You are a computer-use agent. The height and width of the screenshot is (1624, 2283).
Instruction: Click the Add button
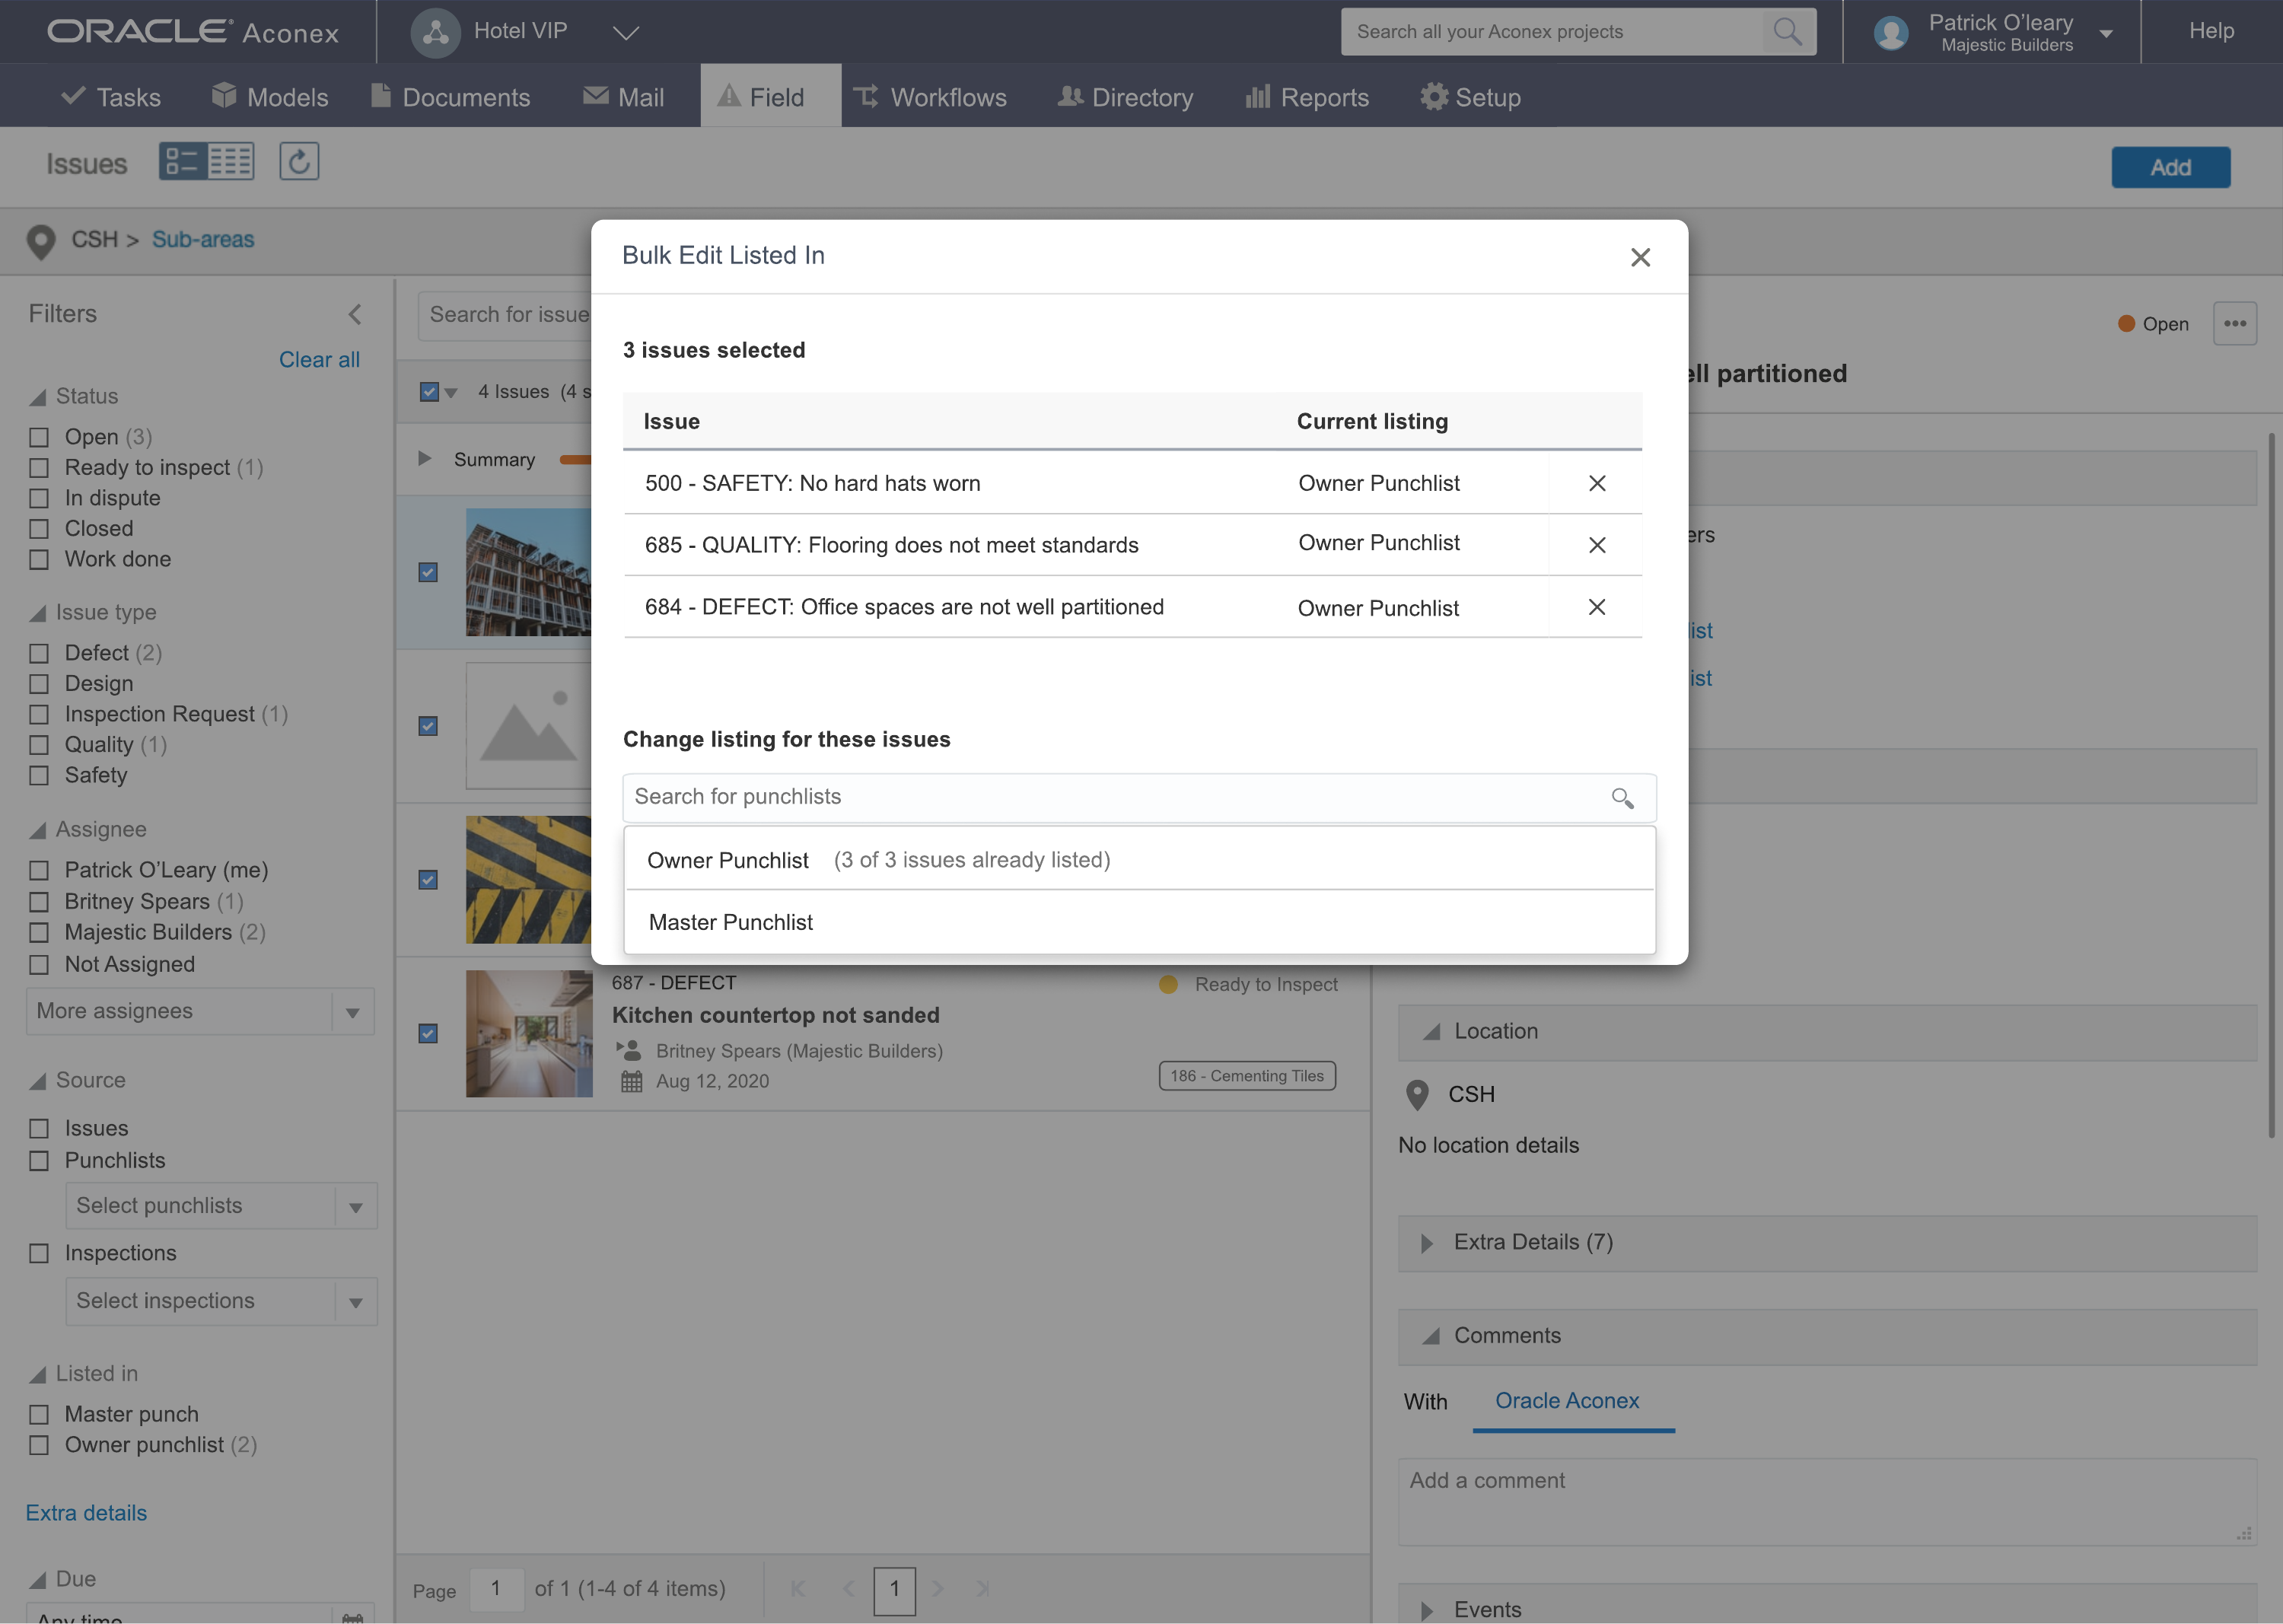coord(2170,167)
